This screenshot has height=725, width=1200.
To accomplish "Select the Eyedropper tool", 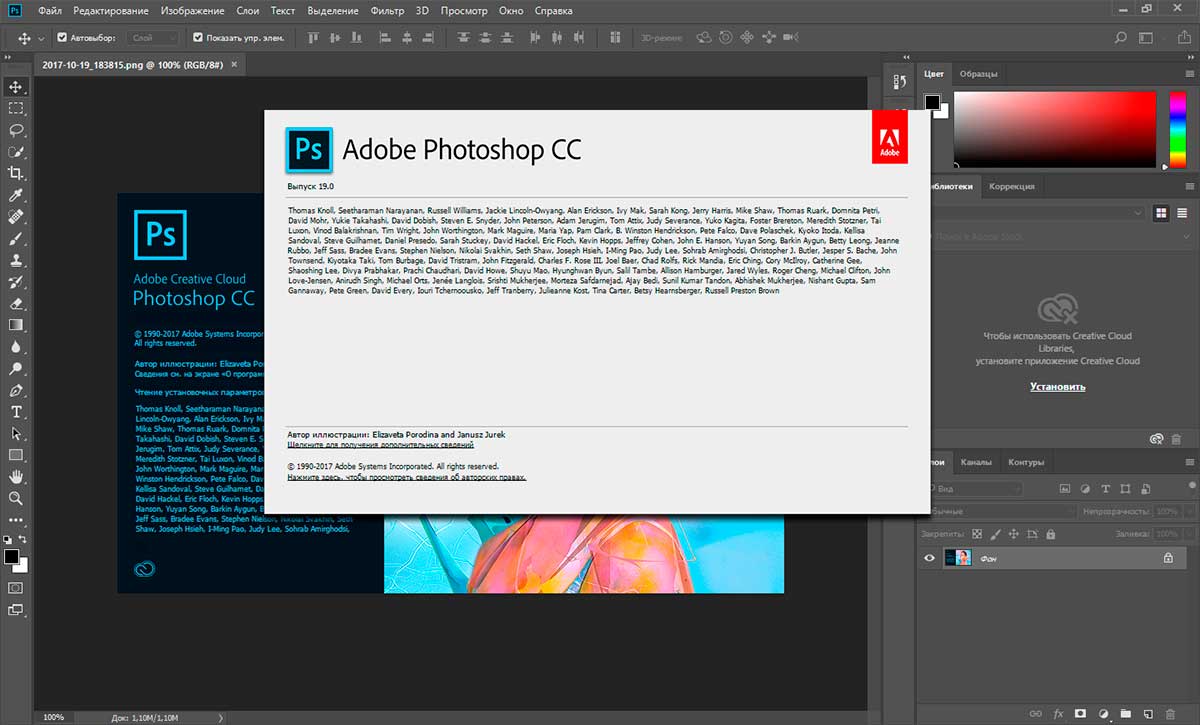I will [x=16, y=195].
